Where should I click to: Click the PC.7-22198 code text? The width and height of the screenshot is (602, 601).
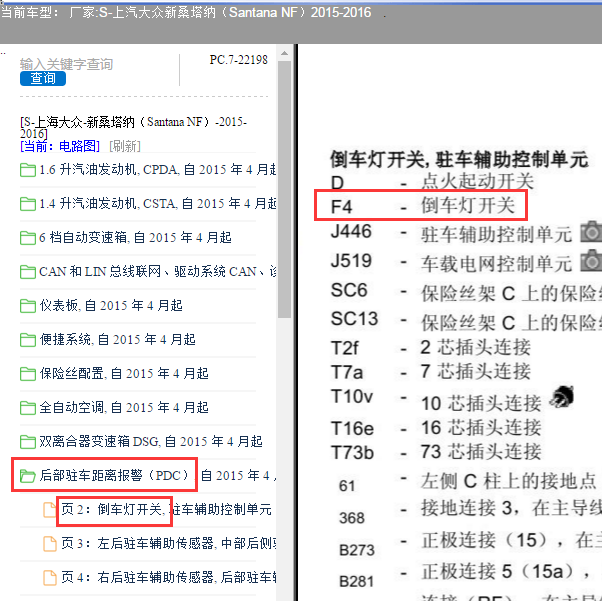point(238,60)
